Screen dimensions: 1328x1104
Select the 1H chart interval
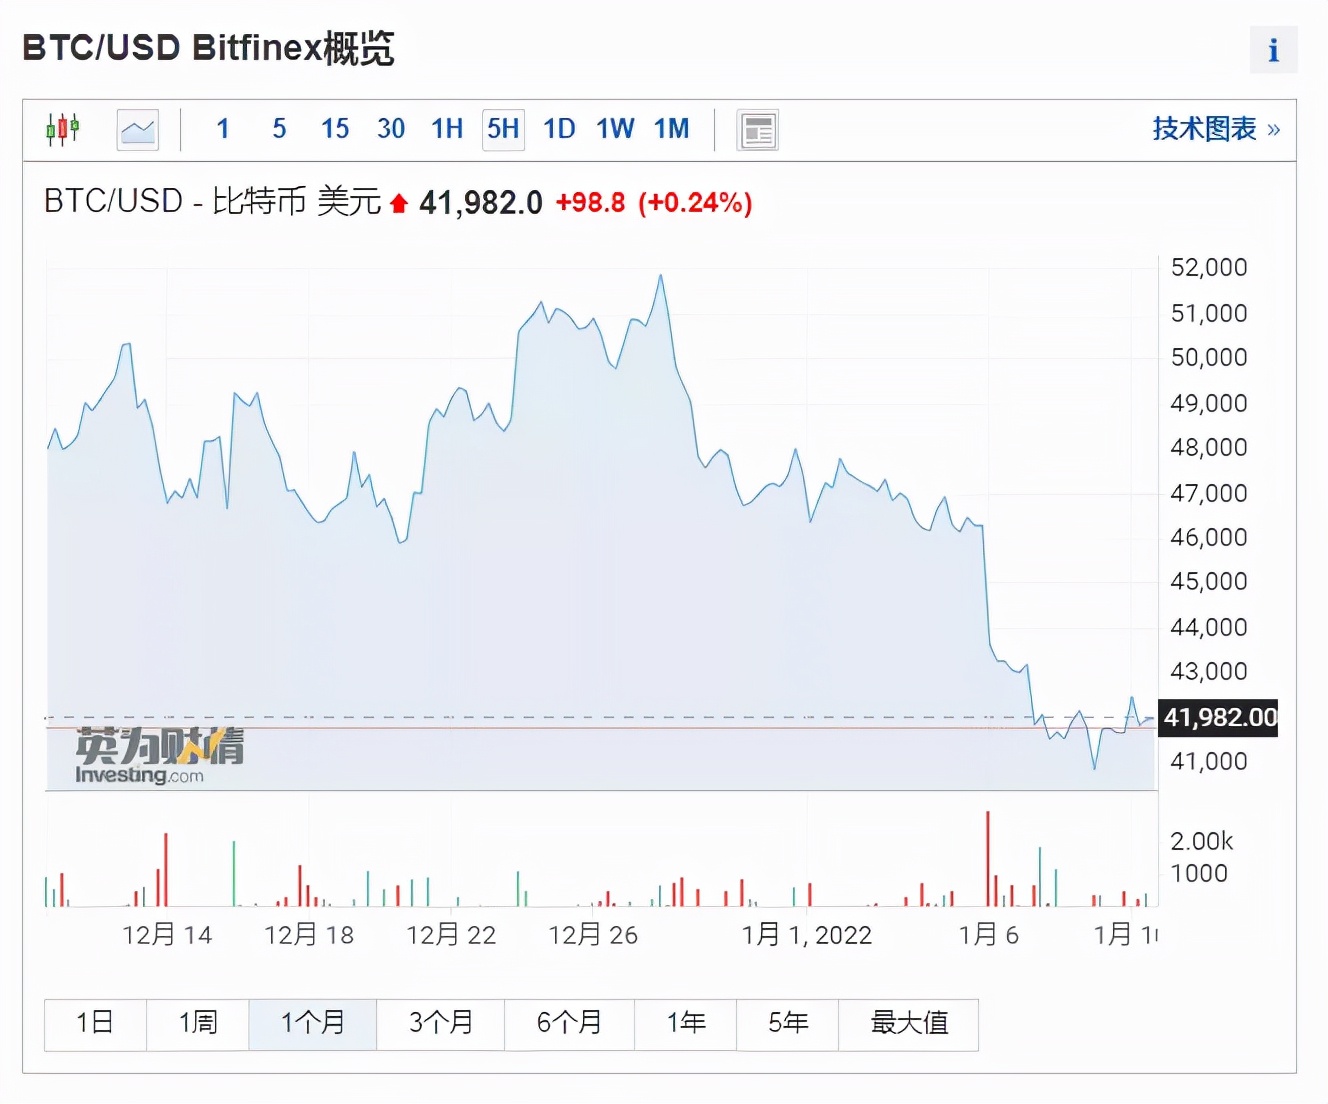point(447,129)
